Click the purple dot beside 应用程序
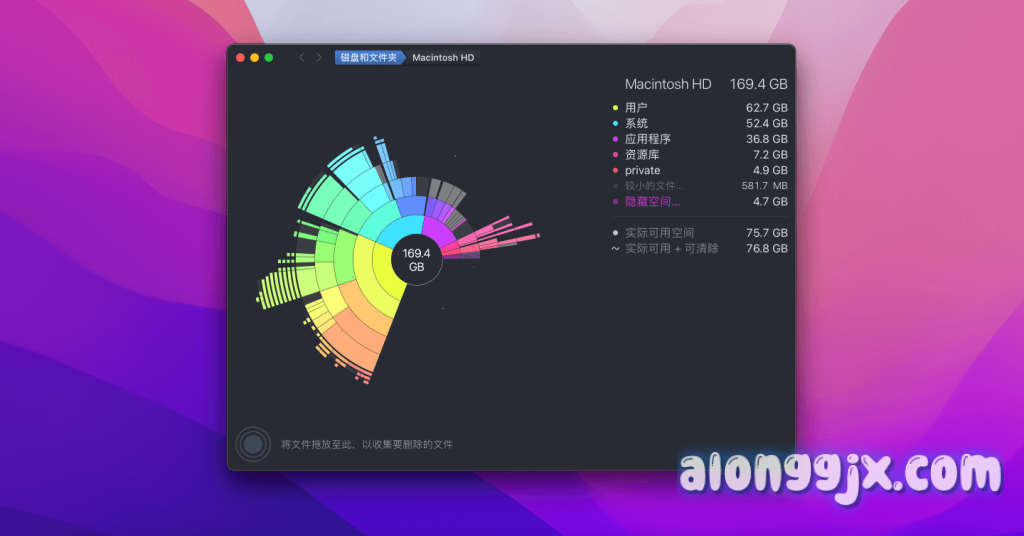 point(616,139)
